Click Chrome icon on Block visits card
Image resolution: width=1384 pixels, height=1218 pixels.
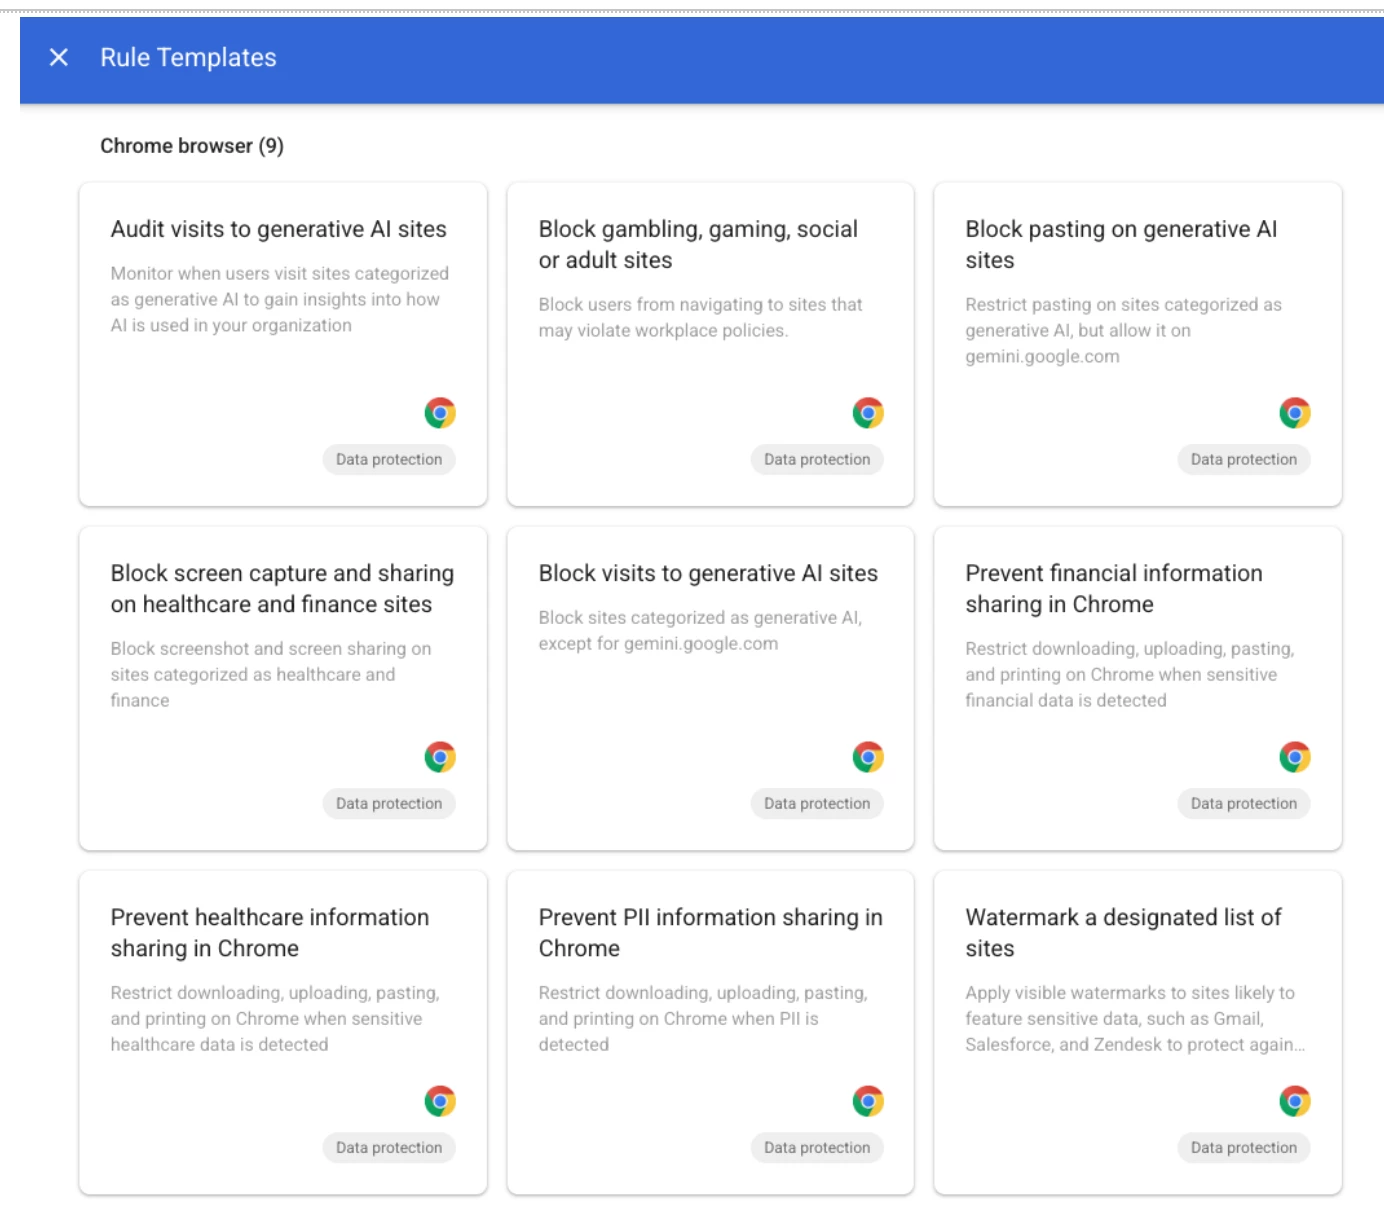point(868,757)
